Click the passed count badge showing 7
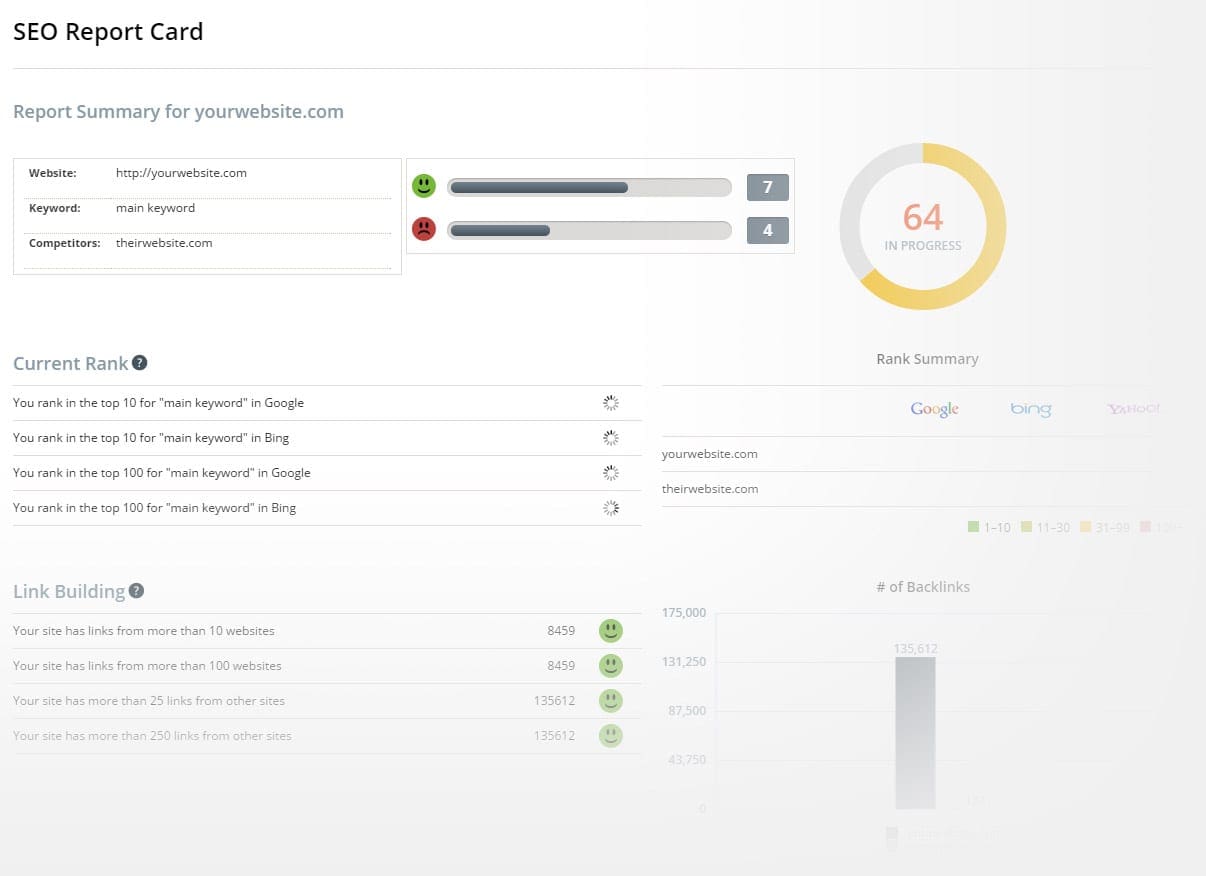 pos(767,187)
